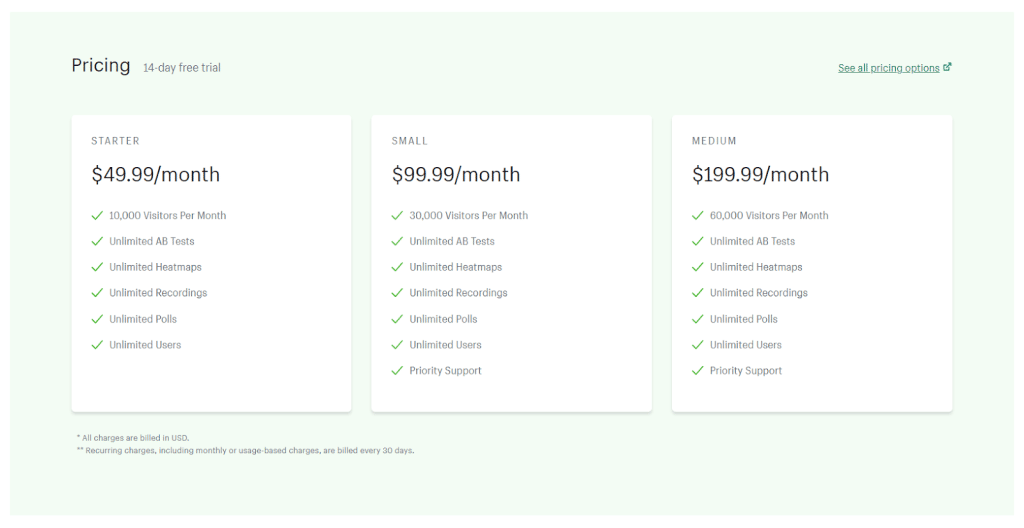Click Unlimited AB Tests in Small plan

pyautogui.click(x=452, y=241)
